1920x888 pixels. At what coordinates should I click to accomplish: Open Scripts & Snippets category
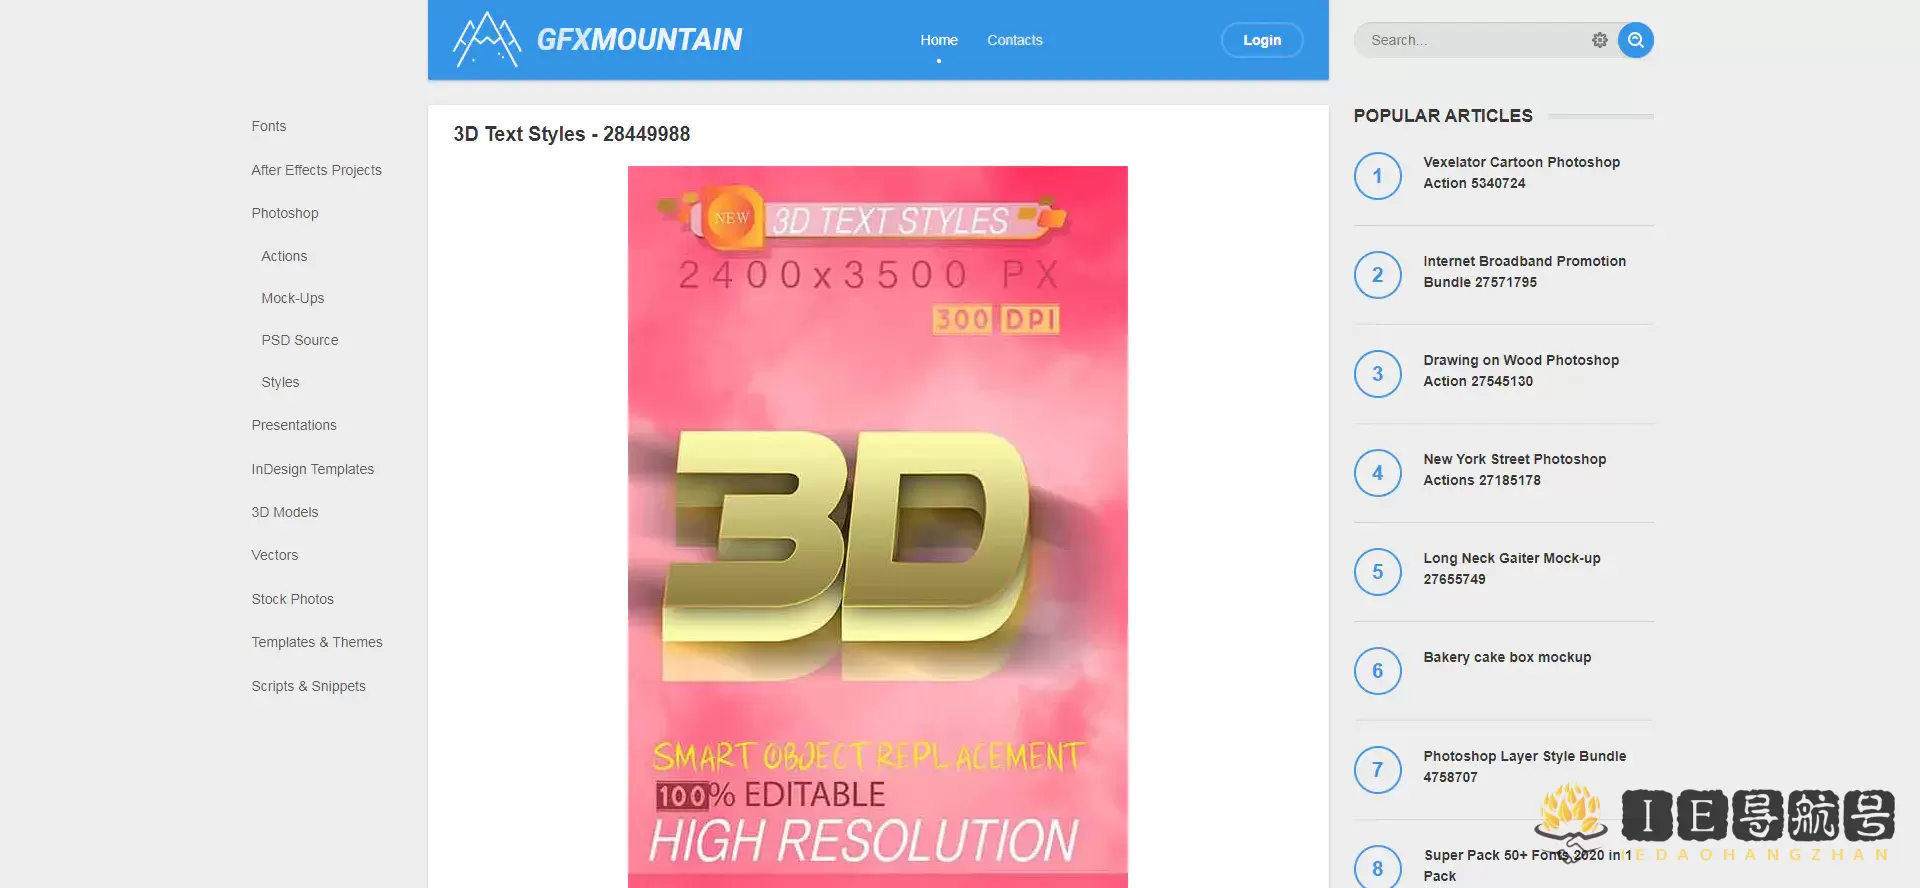pos(309,686)
